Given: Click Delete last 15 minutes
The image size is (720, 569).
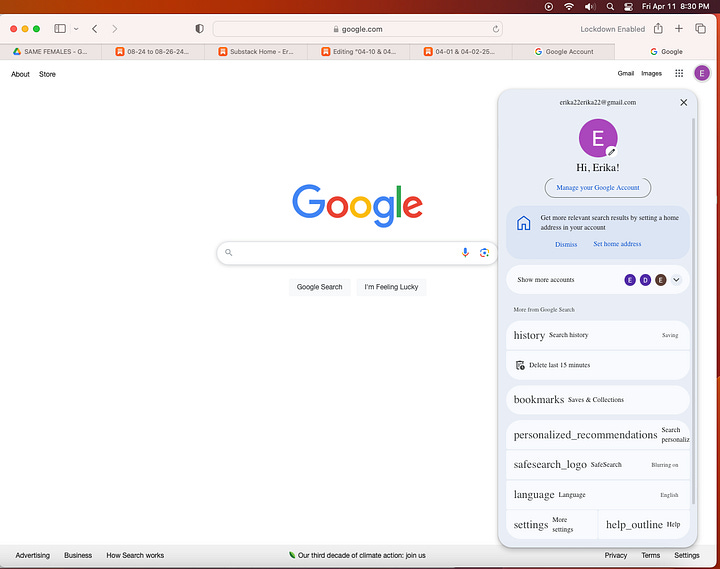Looking at the screenshot, I should tap(598, 365).
